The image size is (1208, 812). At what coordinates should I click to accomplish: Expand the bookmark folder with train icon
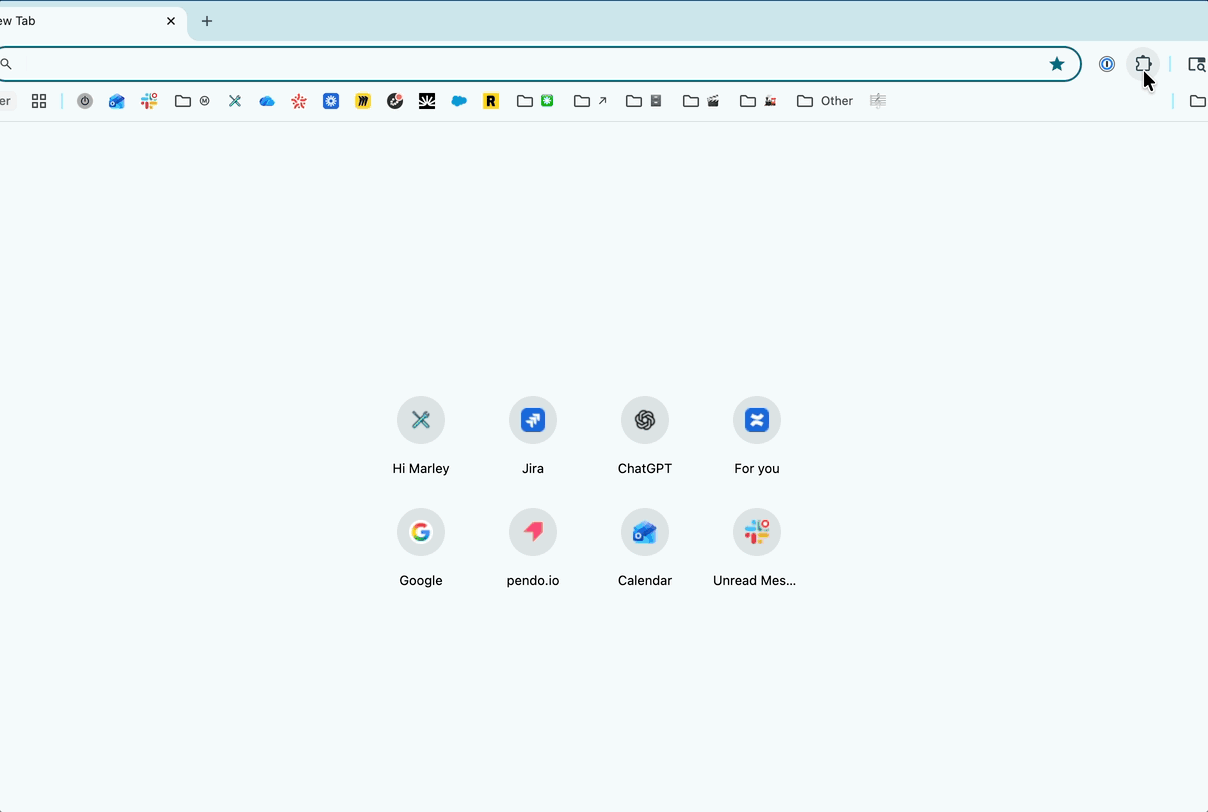[x=758, y=101]
